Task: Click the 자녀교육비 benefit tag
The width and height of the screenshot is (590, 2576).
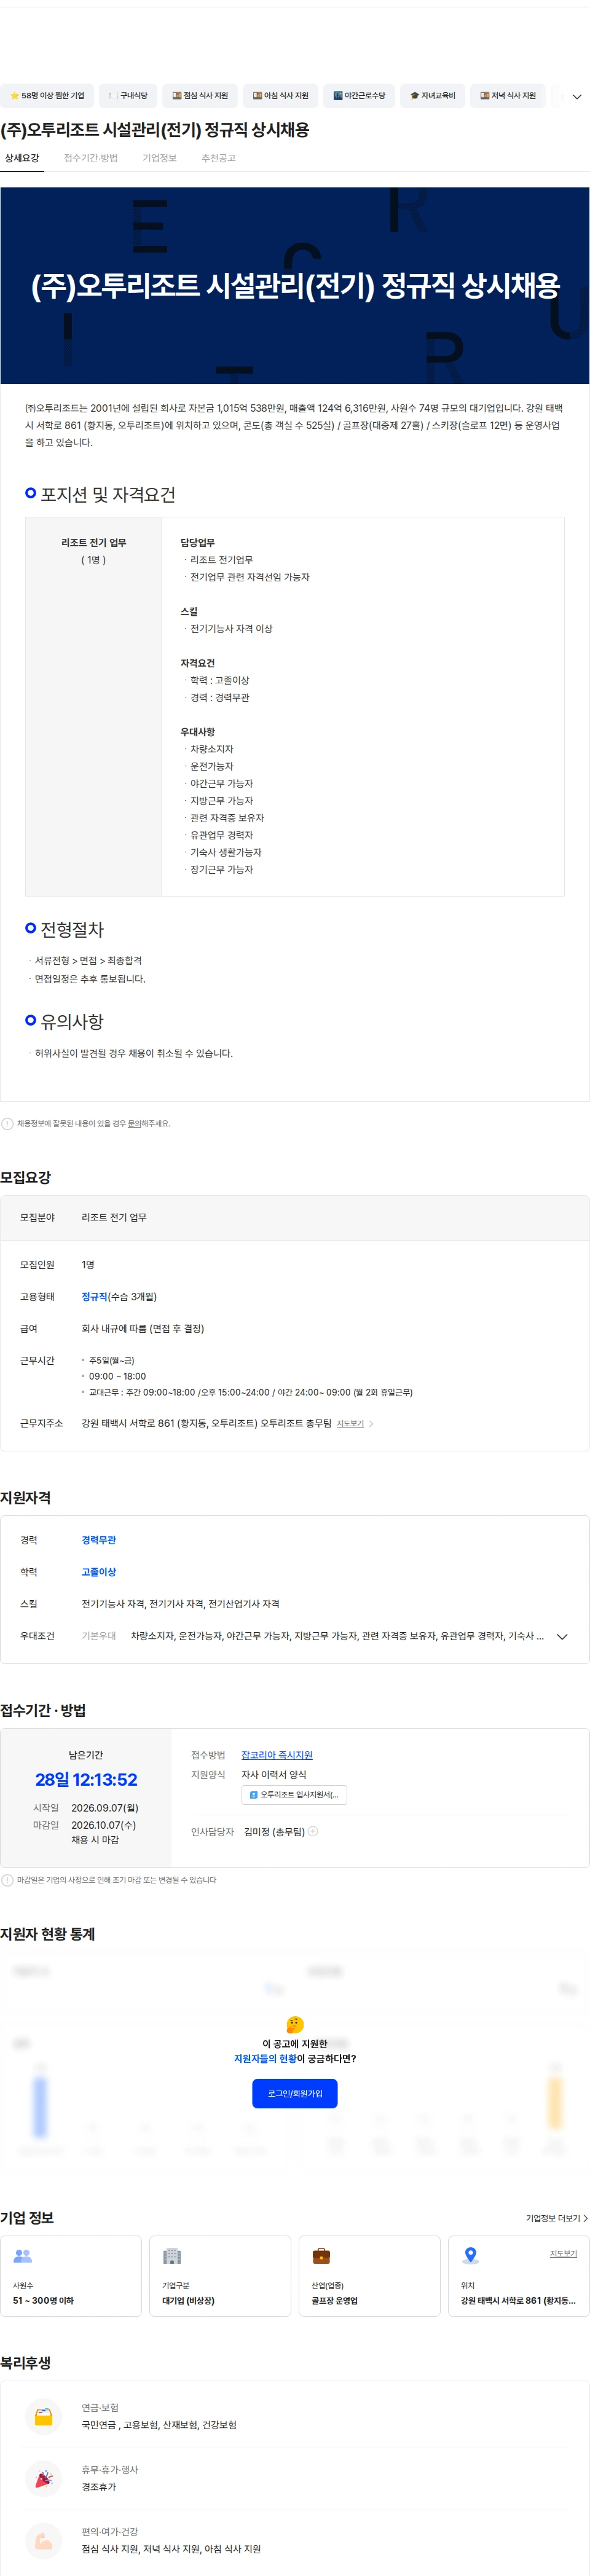Action: 432,96
